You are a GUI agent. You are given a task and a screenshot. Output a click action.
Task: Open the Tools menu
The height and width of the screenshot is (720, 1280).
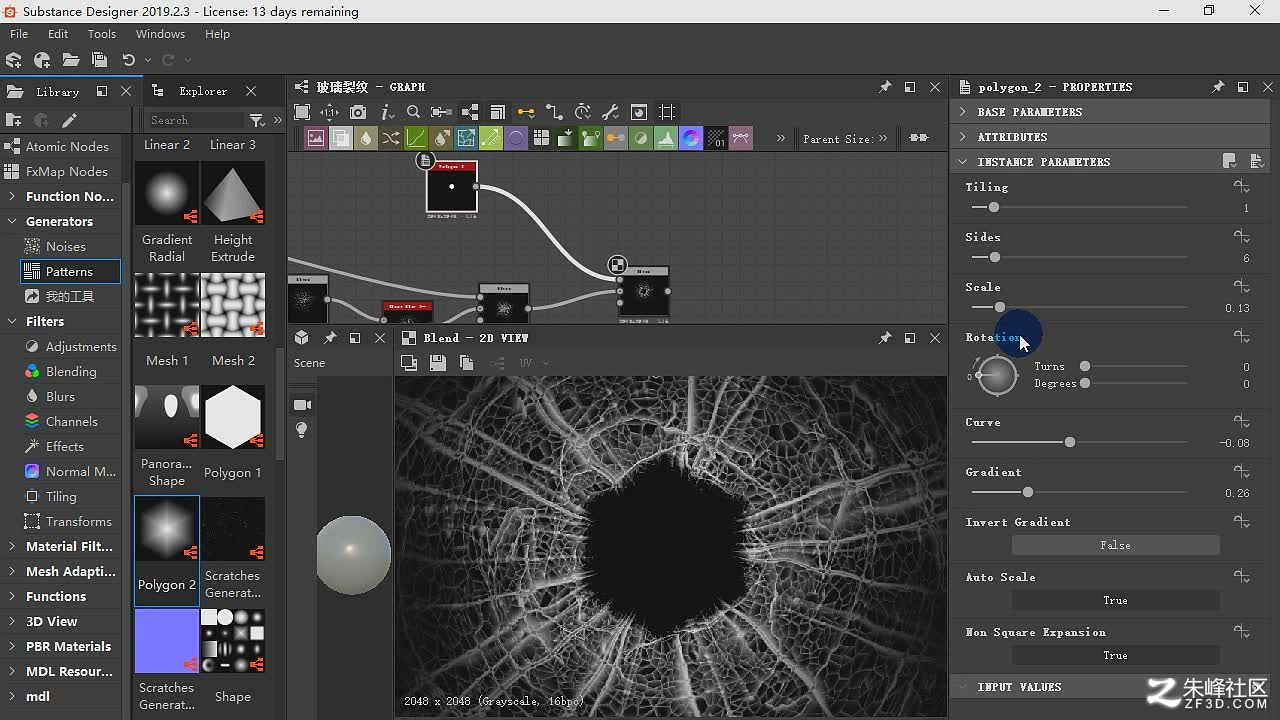pos(102,34)
